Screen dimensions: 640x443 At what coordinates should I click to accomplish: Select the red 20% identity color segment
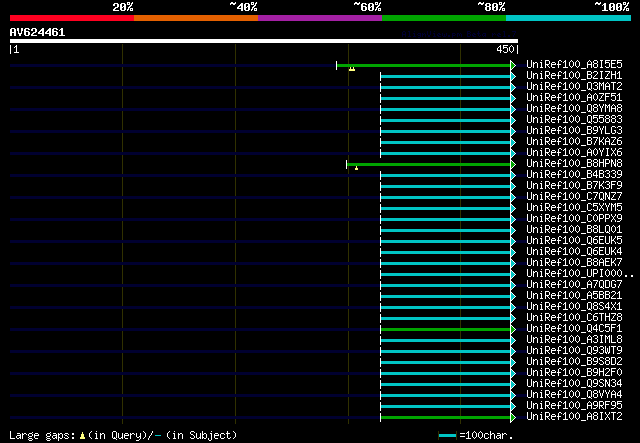72,18
